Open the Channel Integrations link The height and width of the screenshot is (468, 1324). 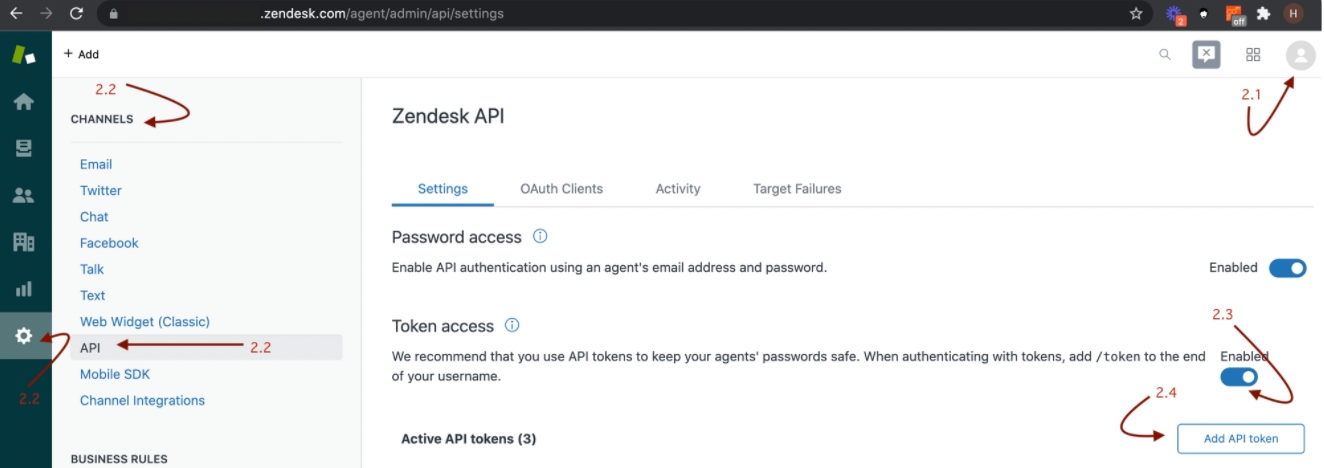(x=142, y=400)
